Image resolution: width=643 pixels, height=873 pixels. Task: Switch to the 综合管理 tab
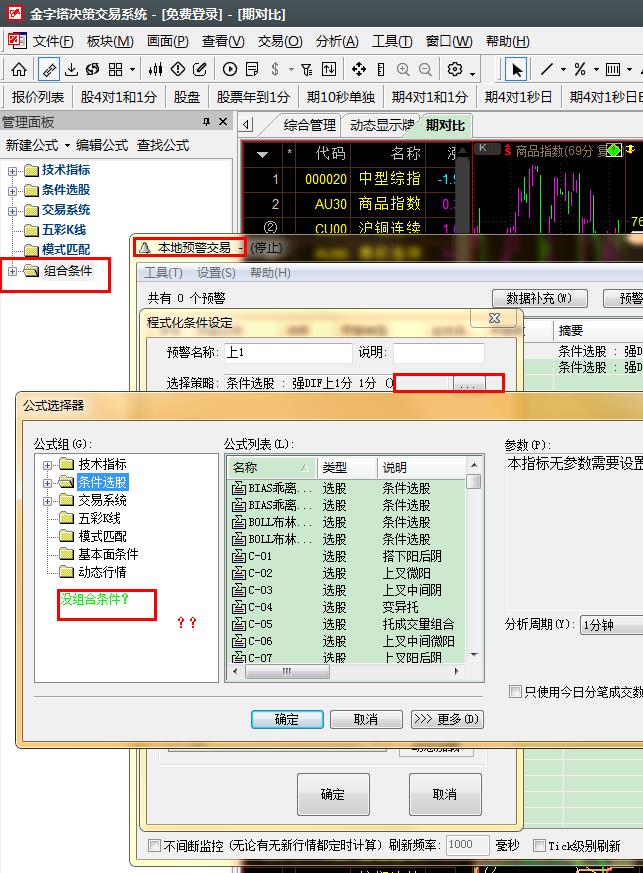[x=310, y=125]
